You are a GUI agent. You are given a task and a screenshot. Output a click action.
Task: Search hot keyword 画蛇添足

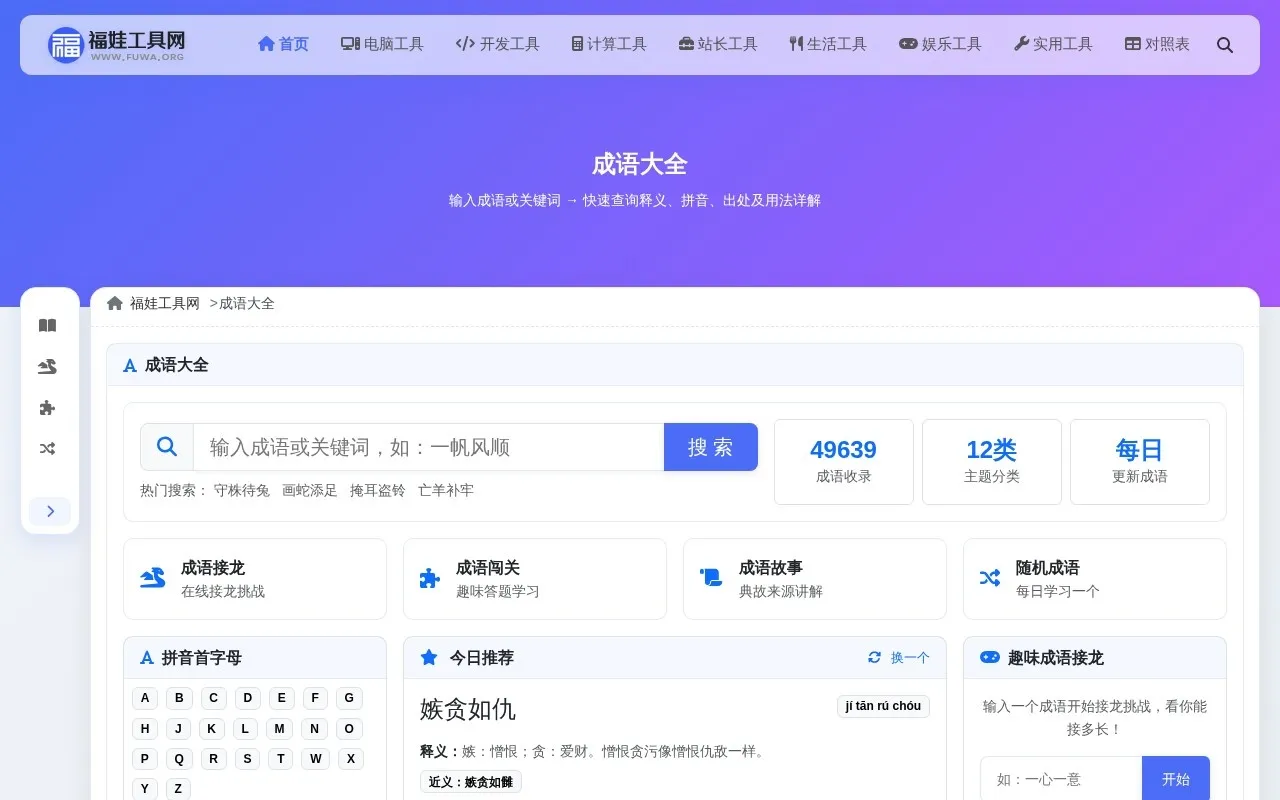coord(310,490)
